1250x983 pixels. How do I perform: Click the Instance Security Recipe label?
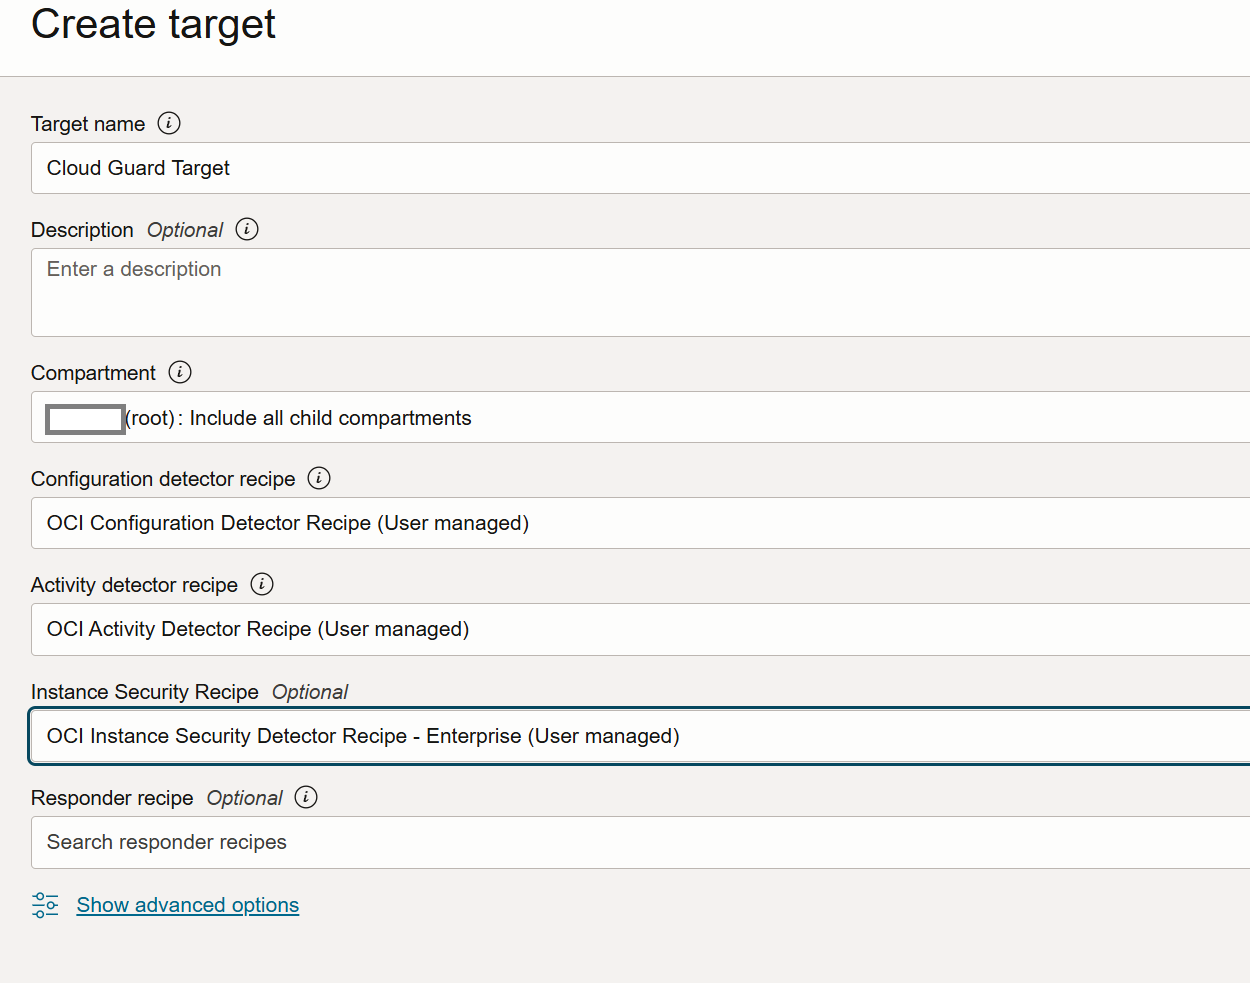tap(145, 692)
